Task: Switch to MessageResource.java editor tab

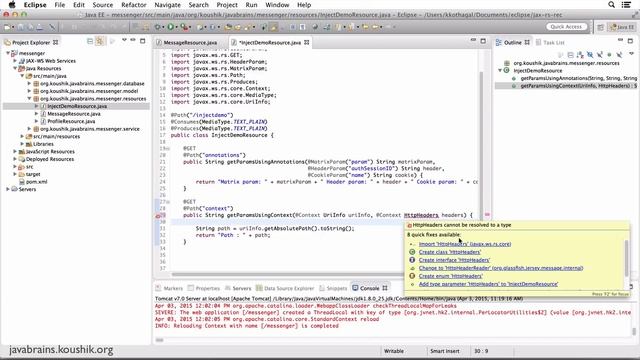Action: click(190, 42)
